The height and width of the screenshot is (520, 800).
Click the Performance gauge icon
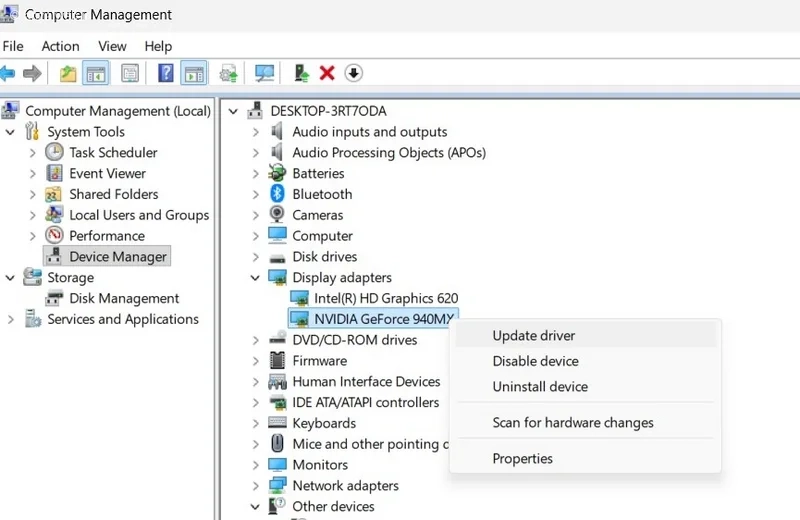[54, 235]
